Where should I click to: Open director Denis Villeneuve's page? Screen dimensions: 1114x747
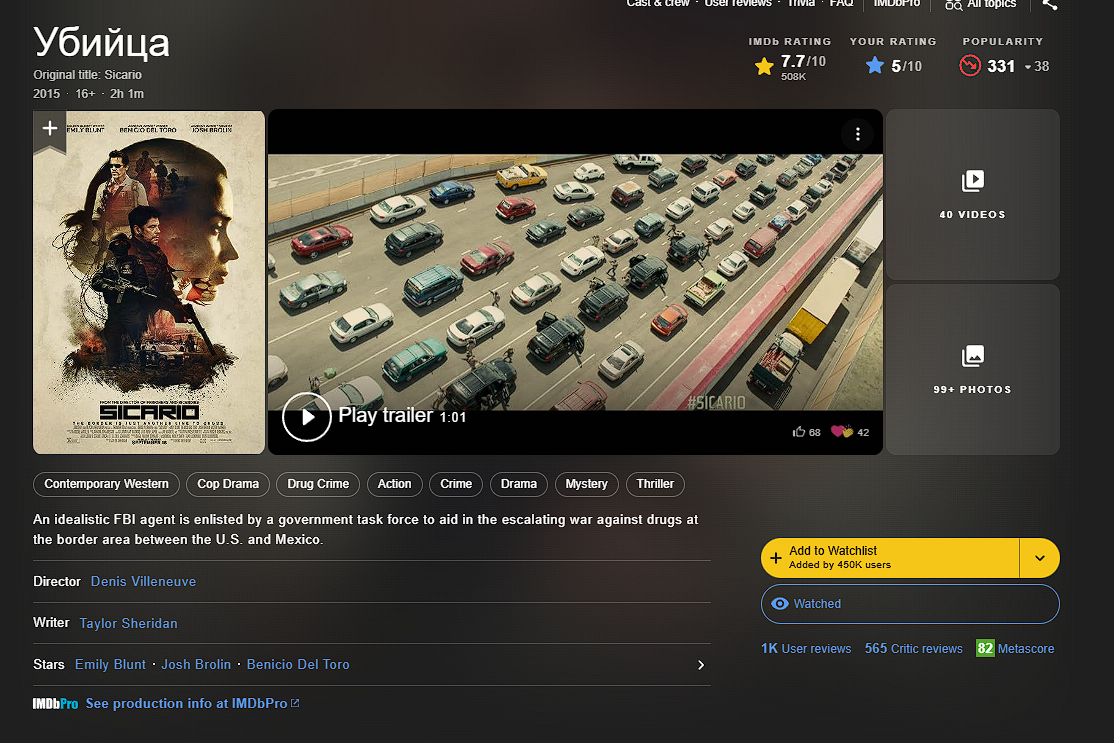144,581
